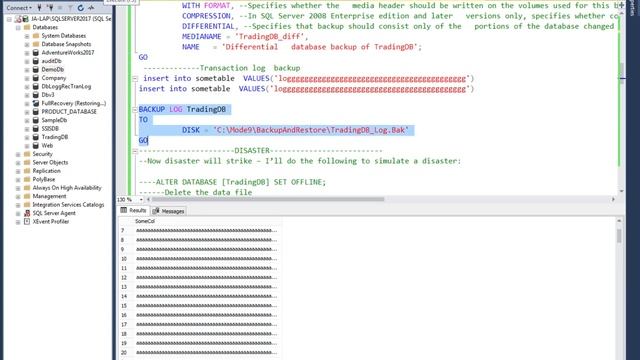Select the Dbv3 database icon

[x=36, y=95]
